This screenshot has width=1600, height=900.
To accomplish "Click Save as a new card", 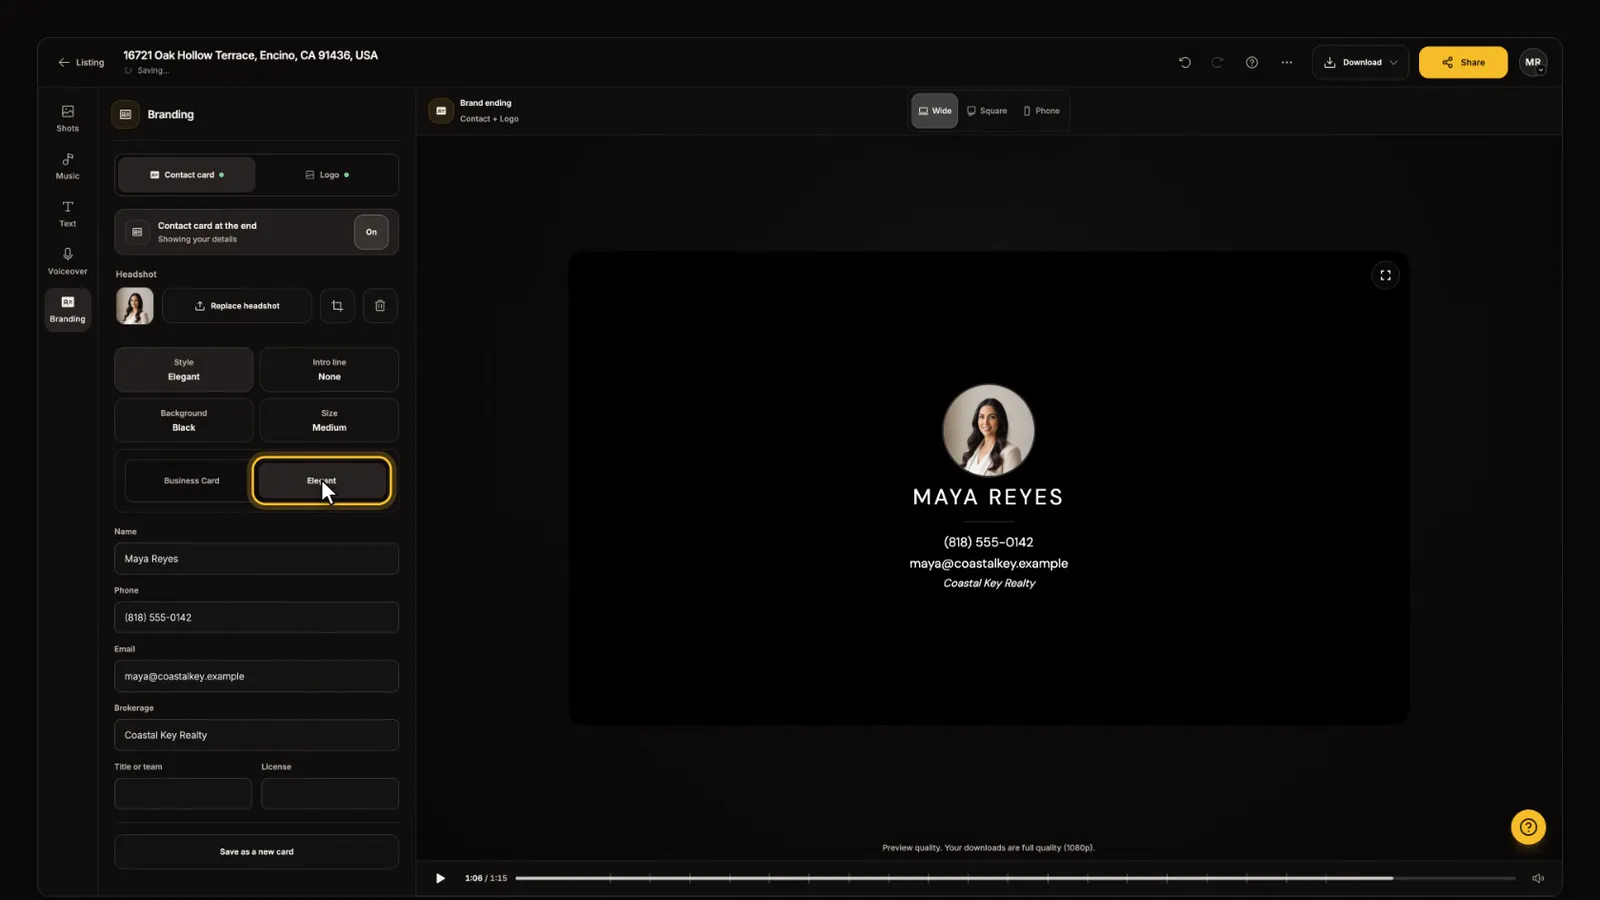I will click(x=257, y=852).
